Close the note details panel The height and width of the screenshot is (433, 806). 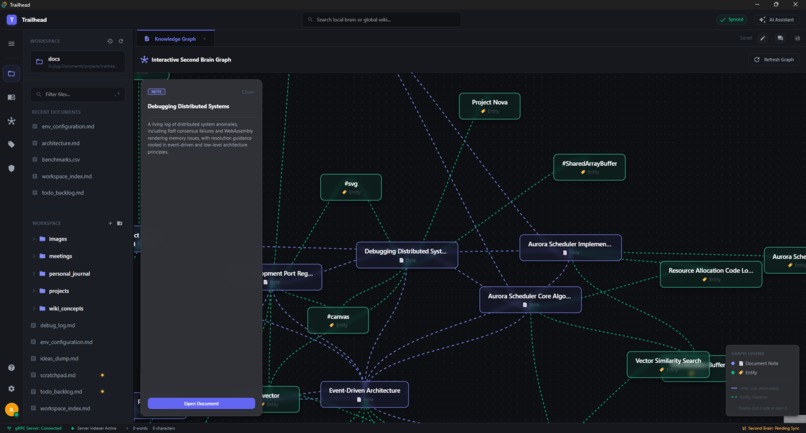click(x=248, y=92)
